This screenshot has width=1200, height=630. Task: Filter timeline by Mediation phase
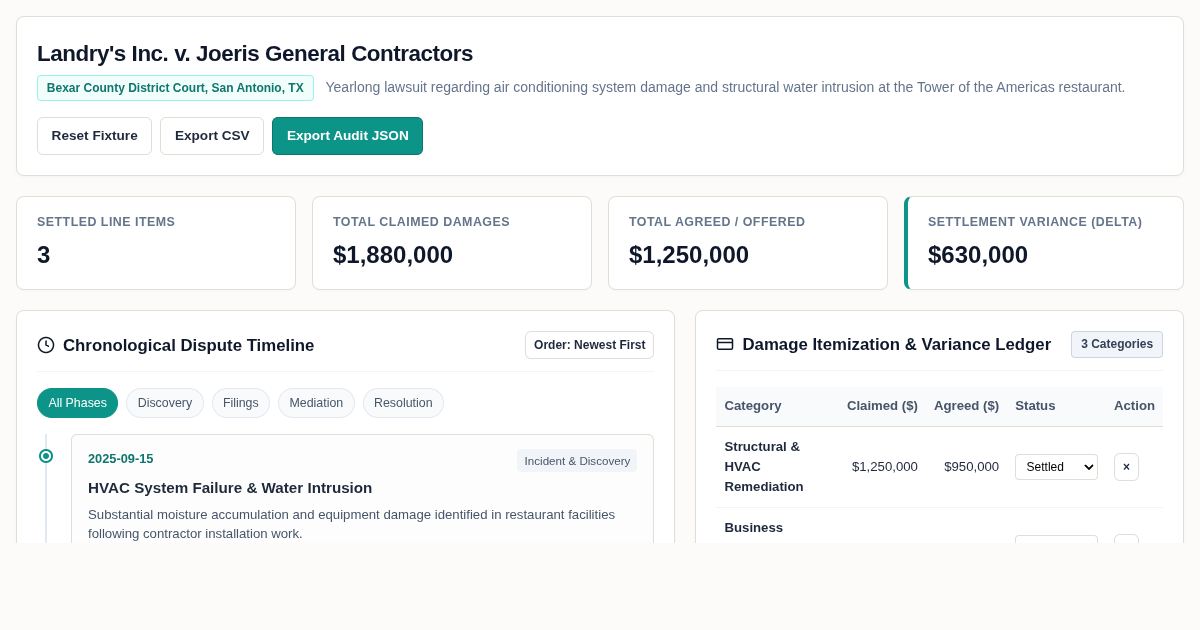316,403
